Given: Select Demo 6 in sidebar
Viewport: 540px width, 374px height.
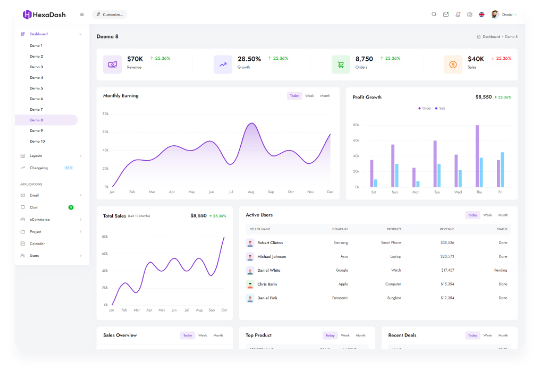Looking at the screenshot, I should point(36,99).
